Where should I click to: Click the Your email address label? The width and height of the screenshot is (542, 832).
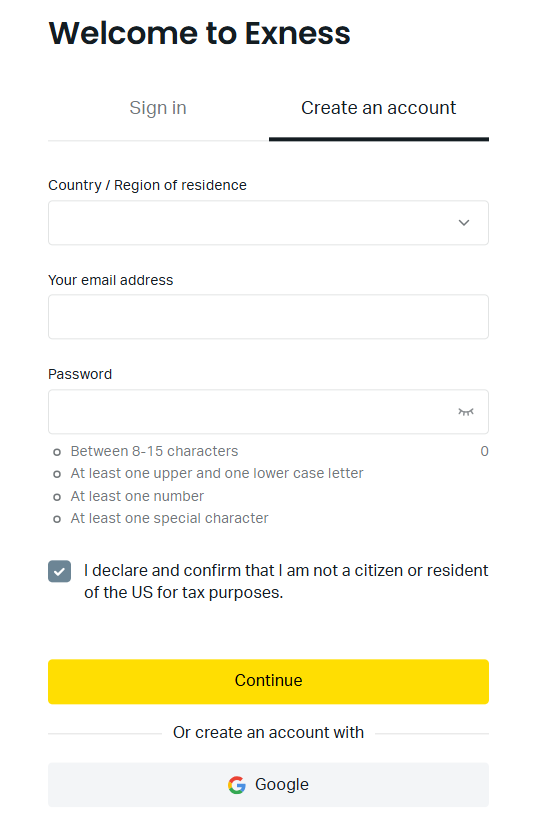click(111, 280)
